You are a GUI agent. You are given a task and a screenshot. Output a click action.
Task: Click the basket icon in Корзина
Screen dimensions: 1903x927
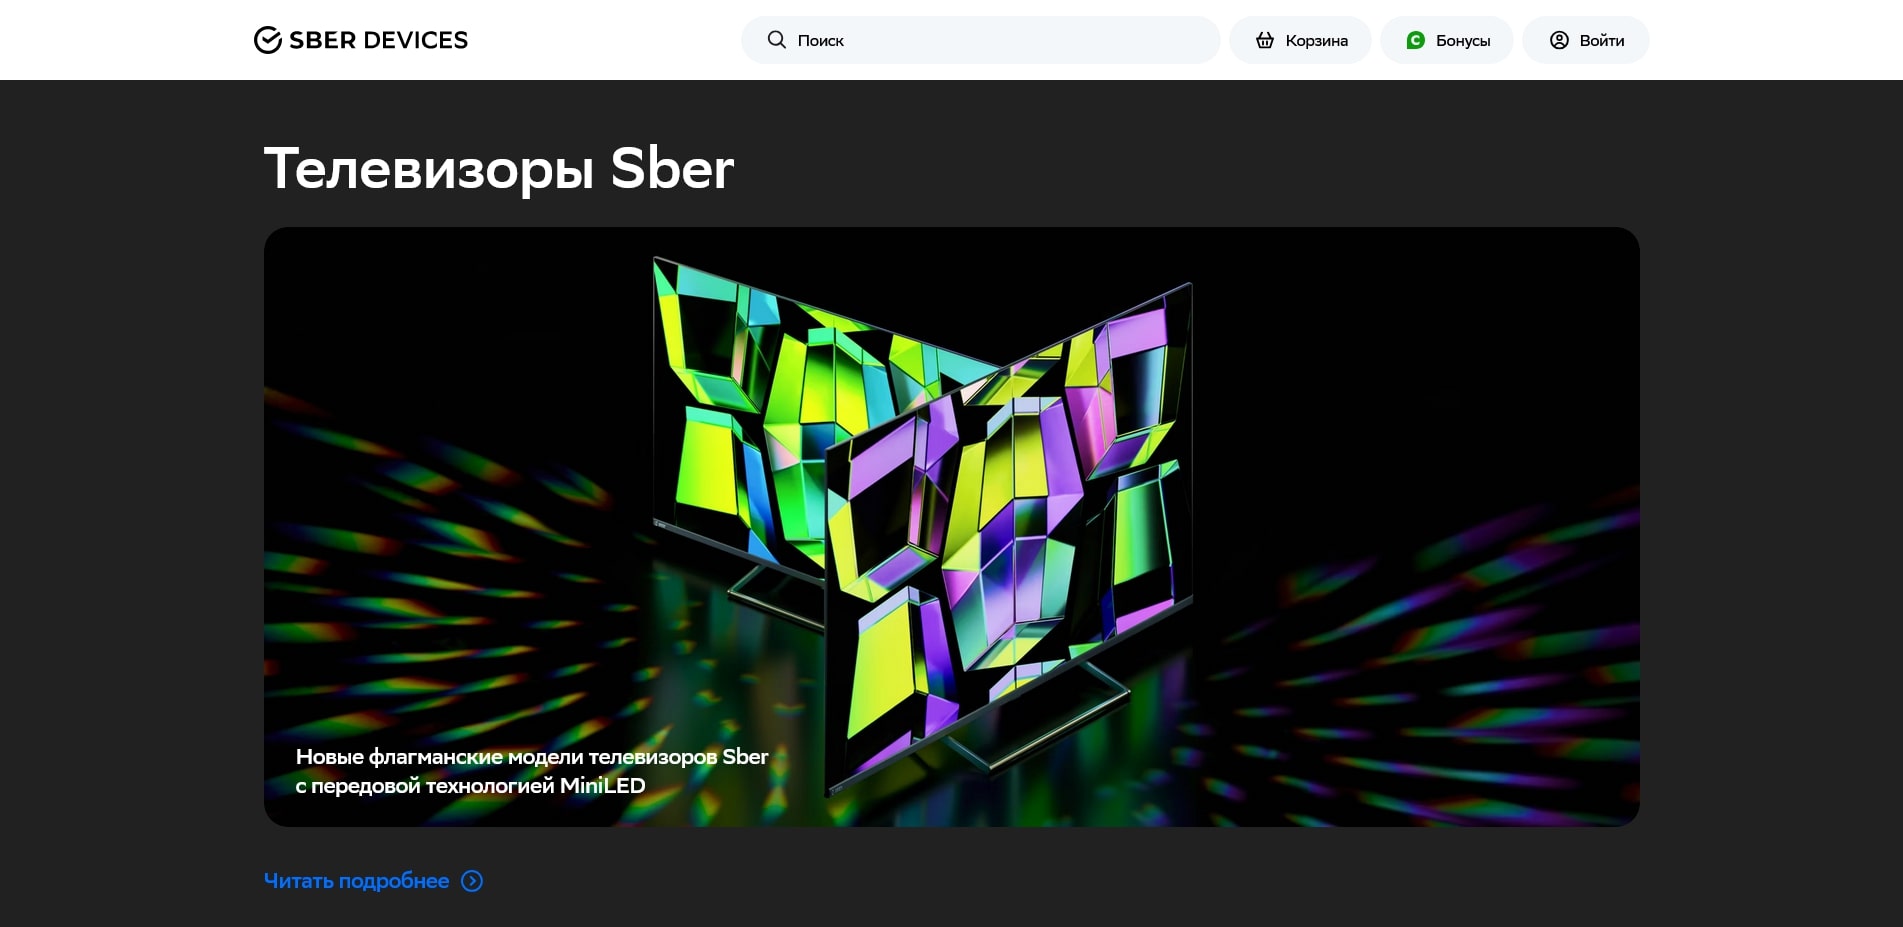click(x=1265, y=40)
